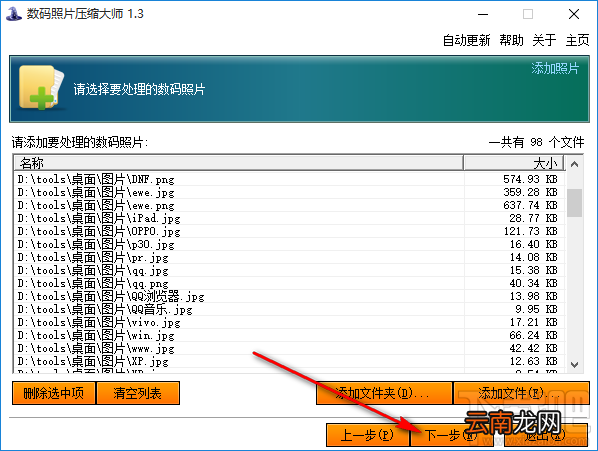Click the 13.98 KB size cell

click(x=533, y=296)
